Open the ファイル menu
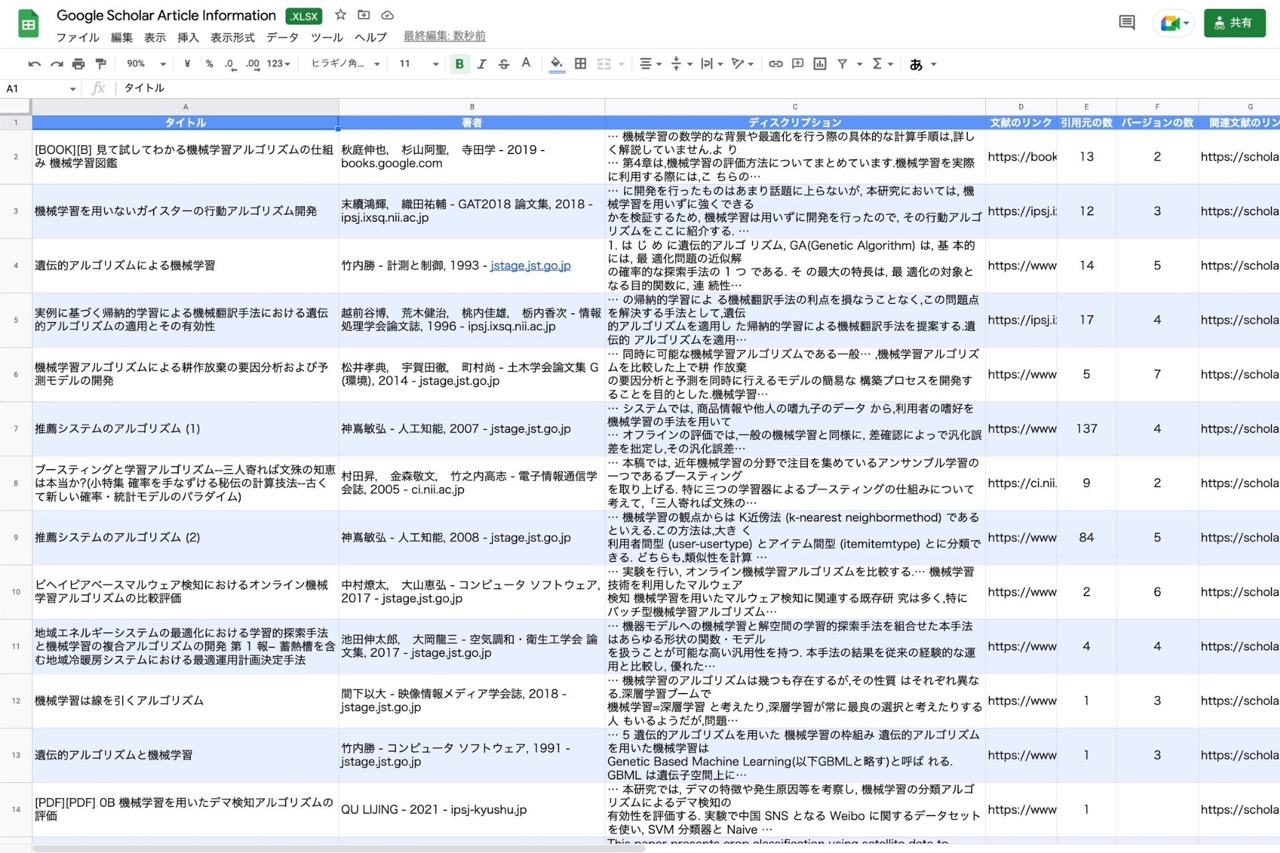Viewport: 1280px width, 853px height. click(77, 37)
